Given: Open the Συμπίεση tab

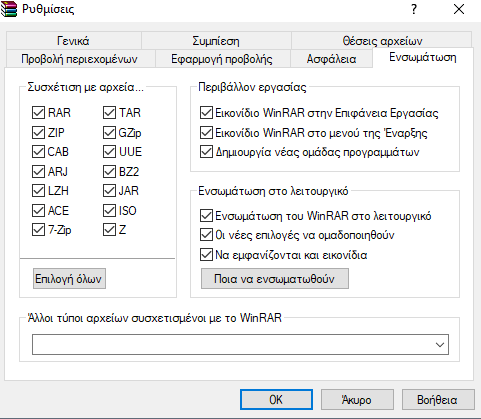Looking at the screenshot, I should [x=216, y=41].
